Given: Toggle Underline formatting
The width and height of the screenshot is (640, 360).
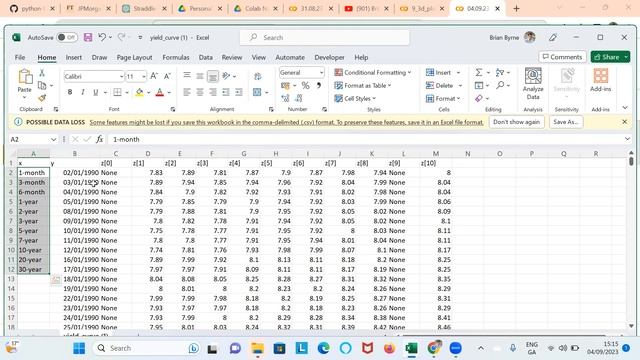Looking at the screenshot, I should point(96,92).
